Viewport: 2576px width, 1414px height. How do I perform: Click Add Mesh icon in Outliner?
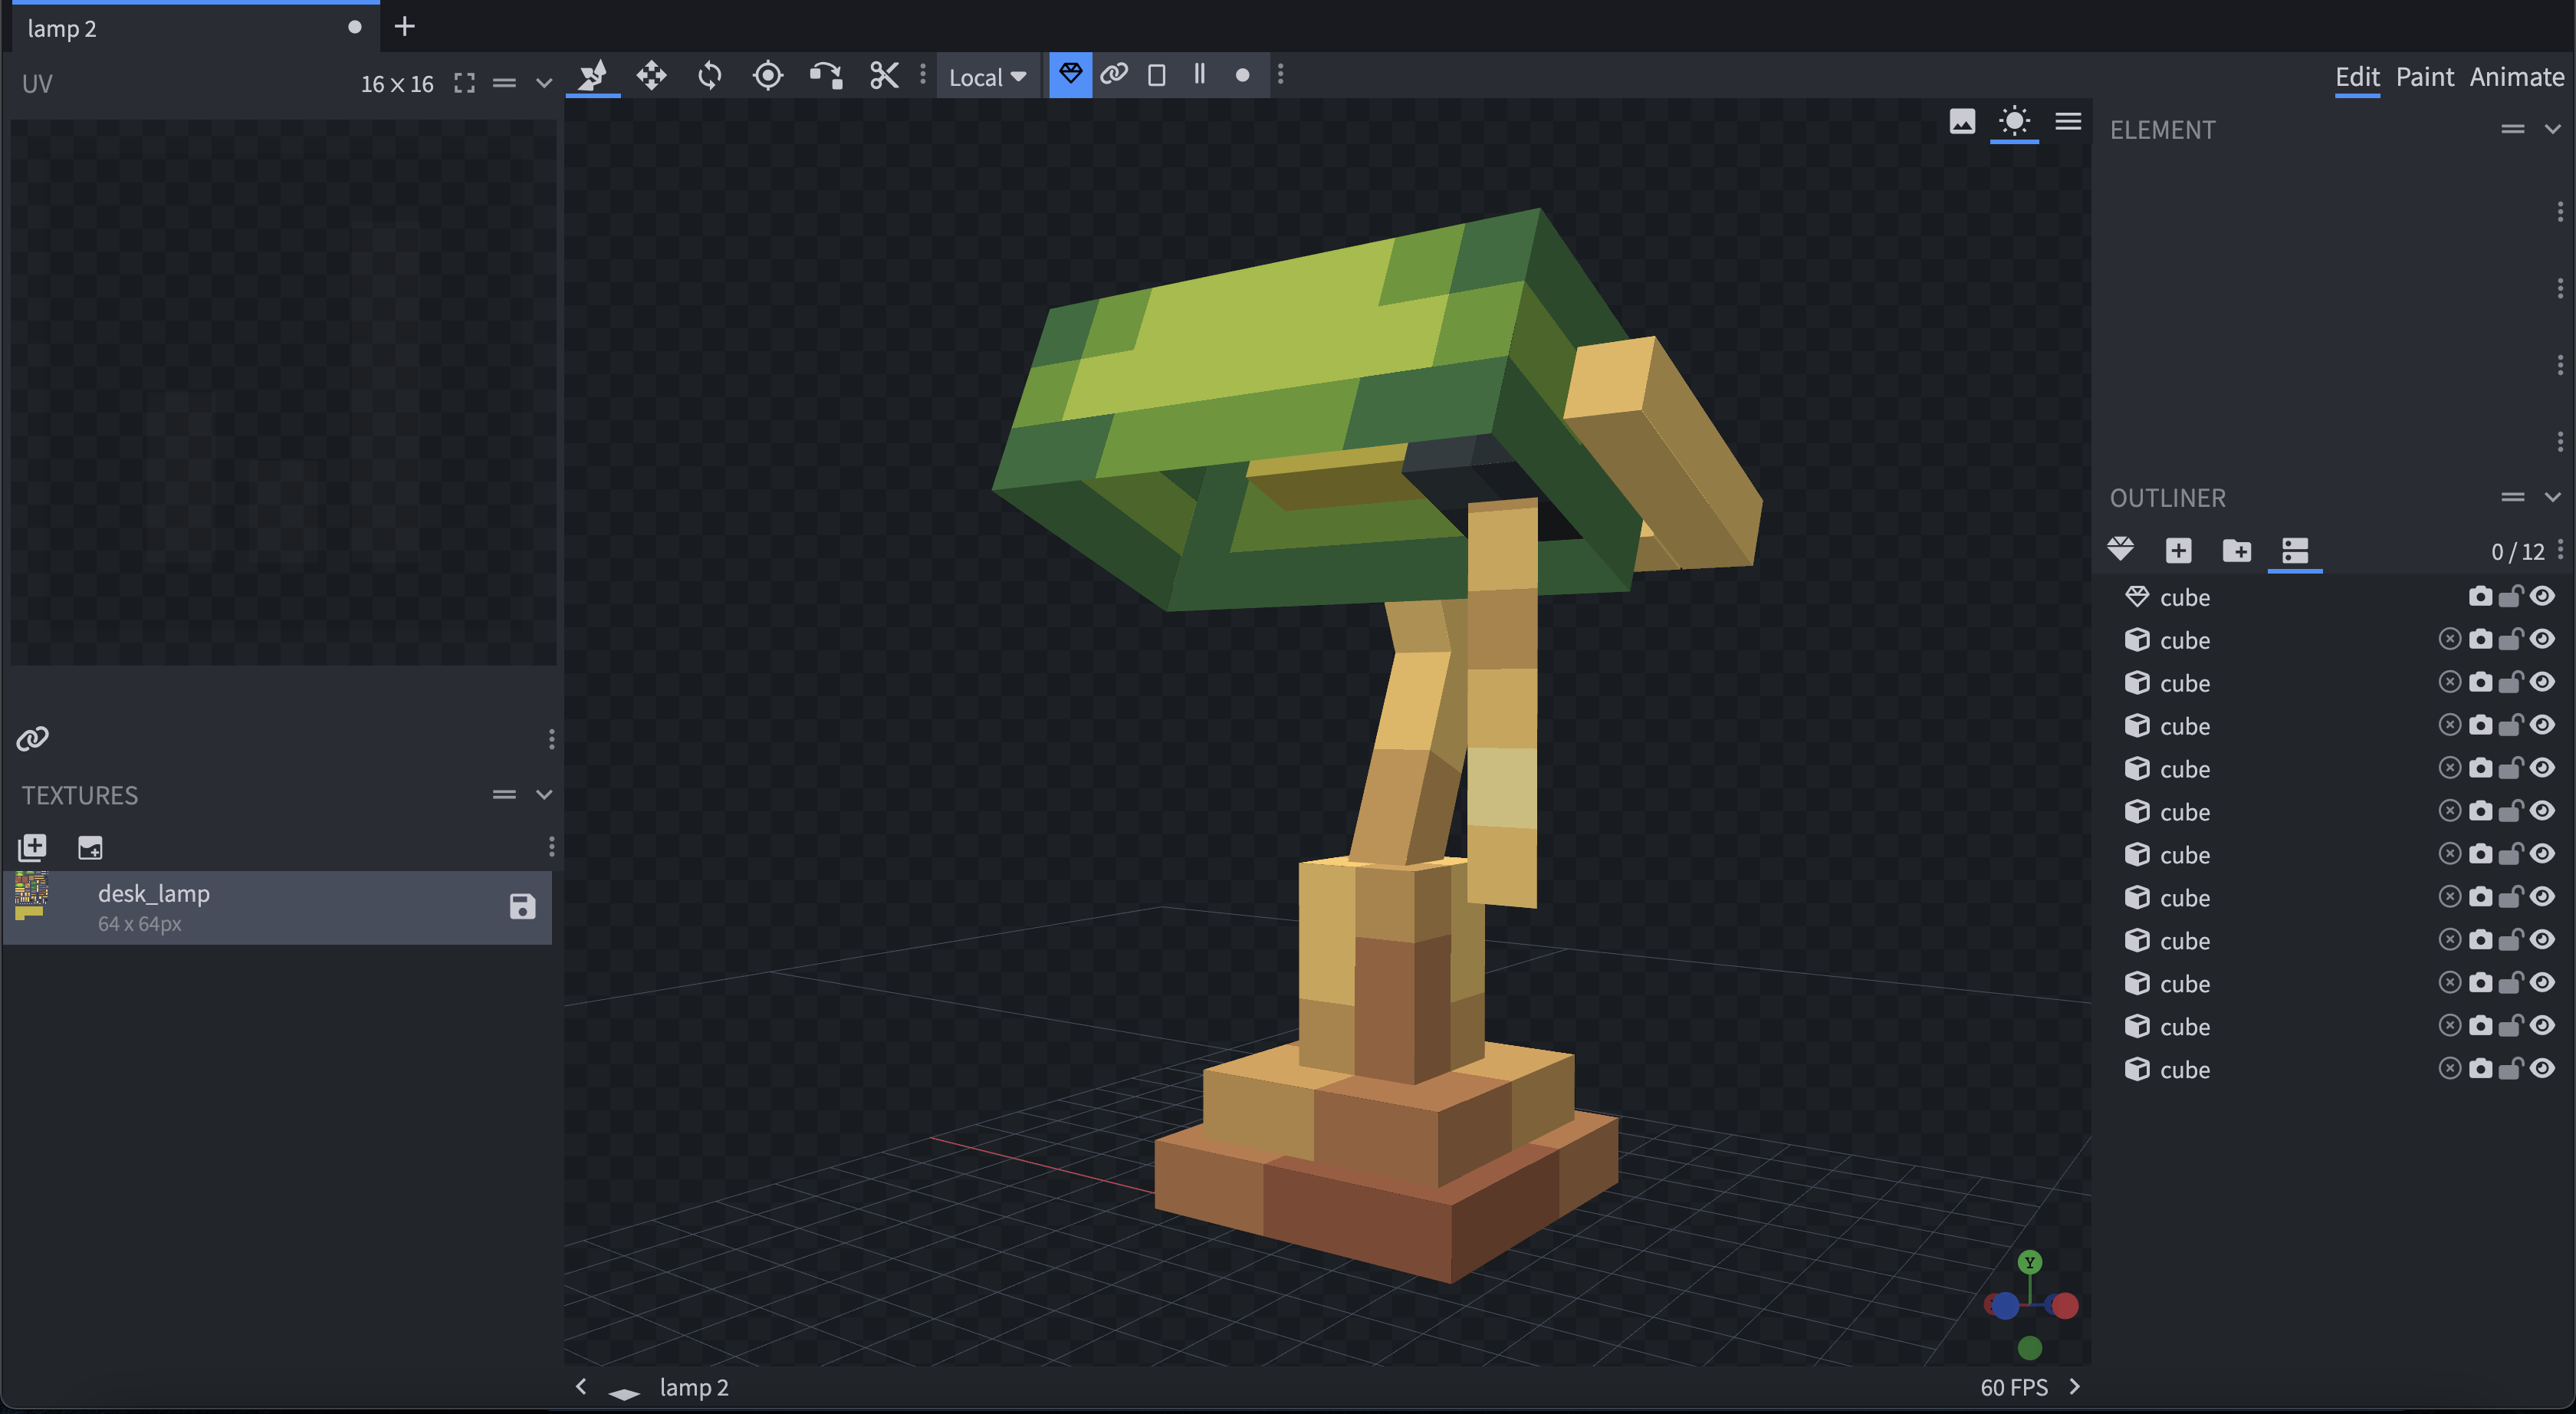click(x=2120, y=550)
